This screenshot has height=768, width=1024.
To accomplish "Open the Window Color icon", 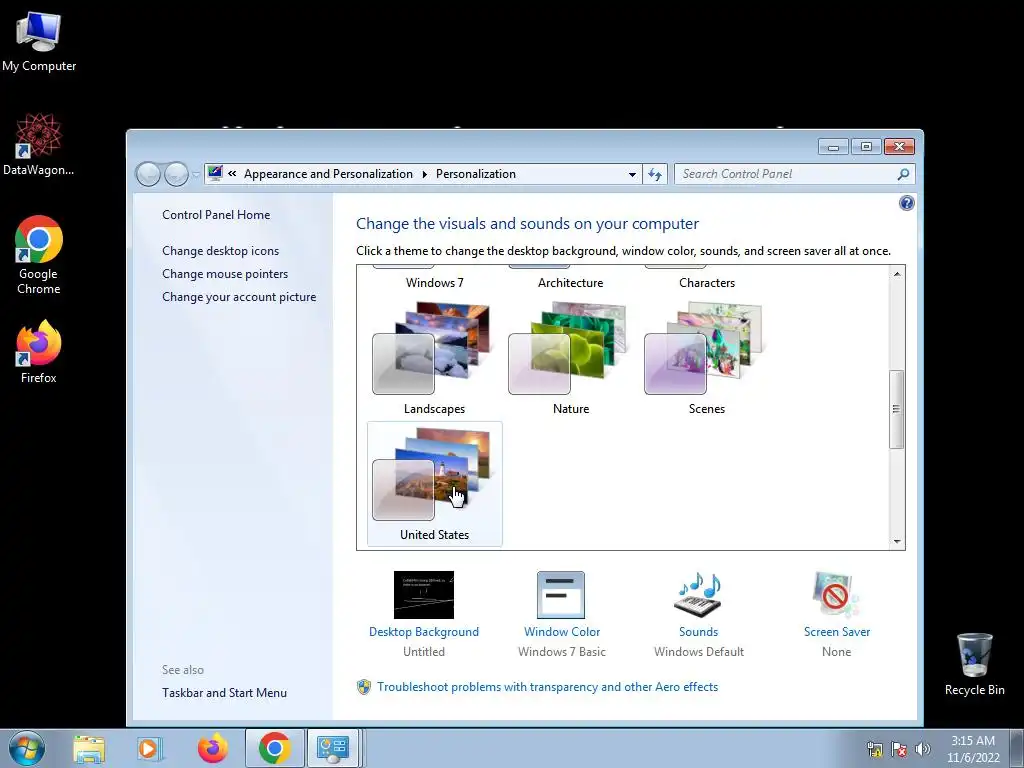I will pos(561,595).
